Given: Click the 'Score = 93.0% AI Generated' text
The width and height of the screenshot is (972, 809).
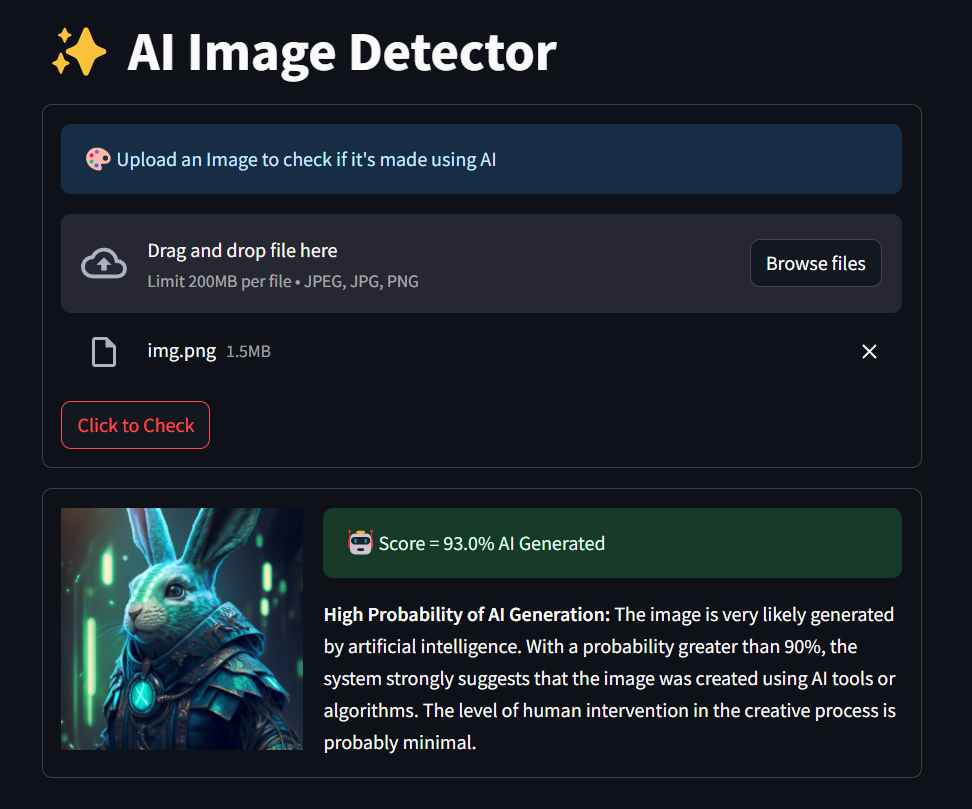Looking at the screenshot, I should 491,544.
